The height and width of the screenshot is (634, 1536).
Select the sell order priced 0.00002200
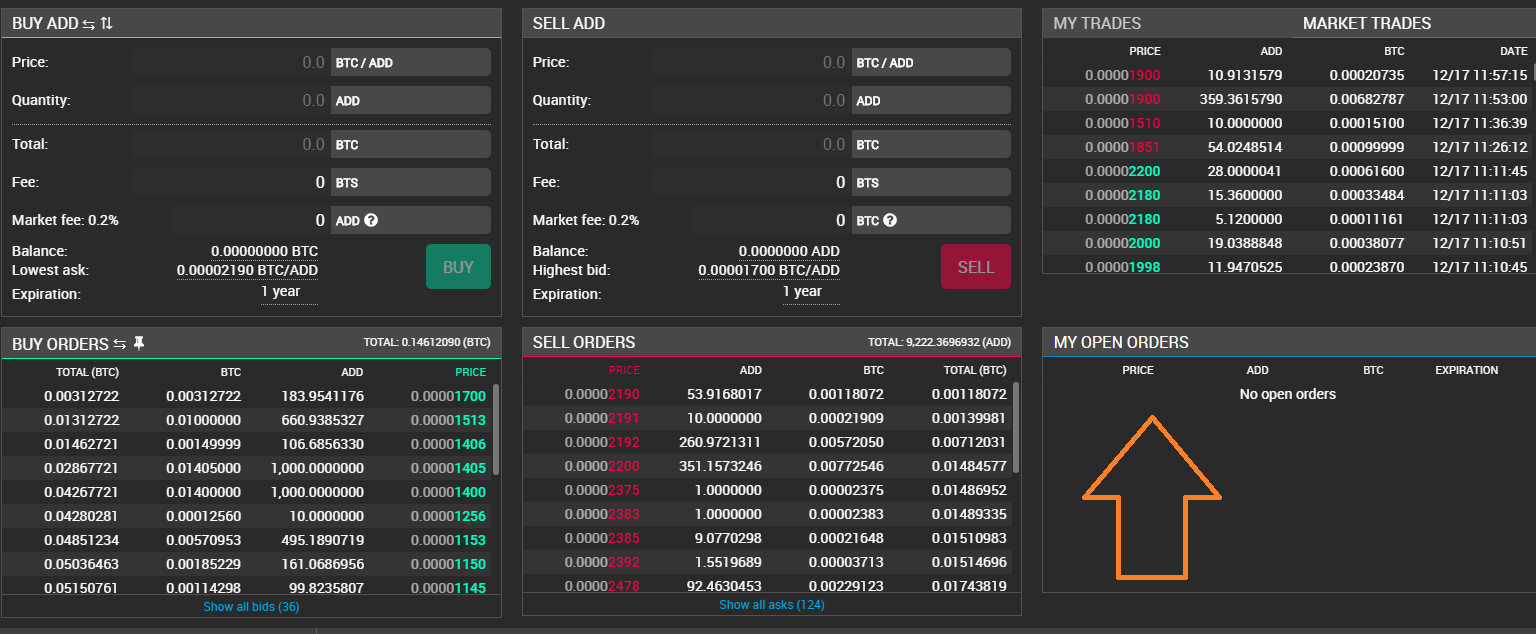click(768, 466)
